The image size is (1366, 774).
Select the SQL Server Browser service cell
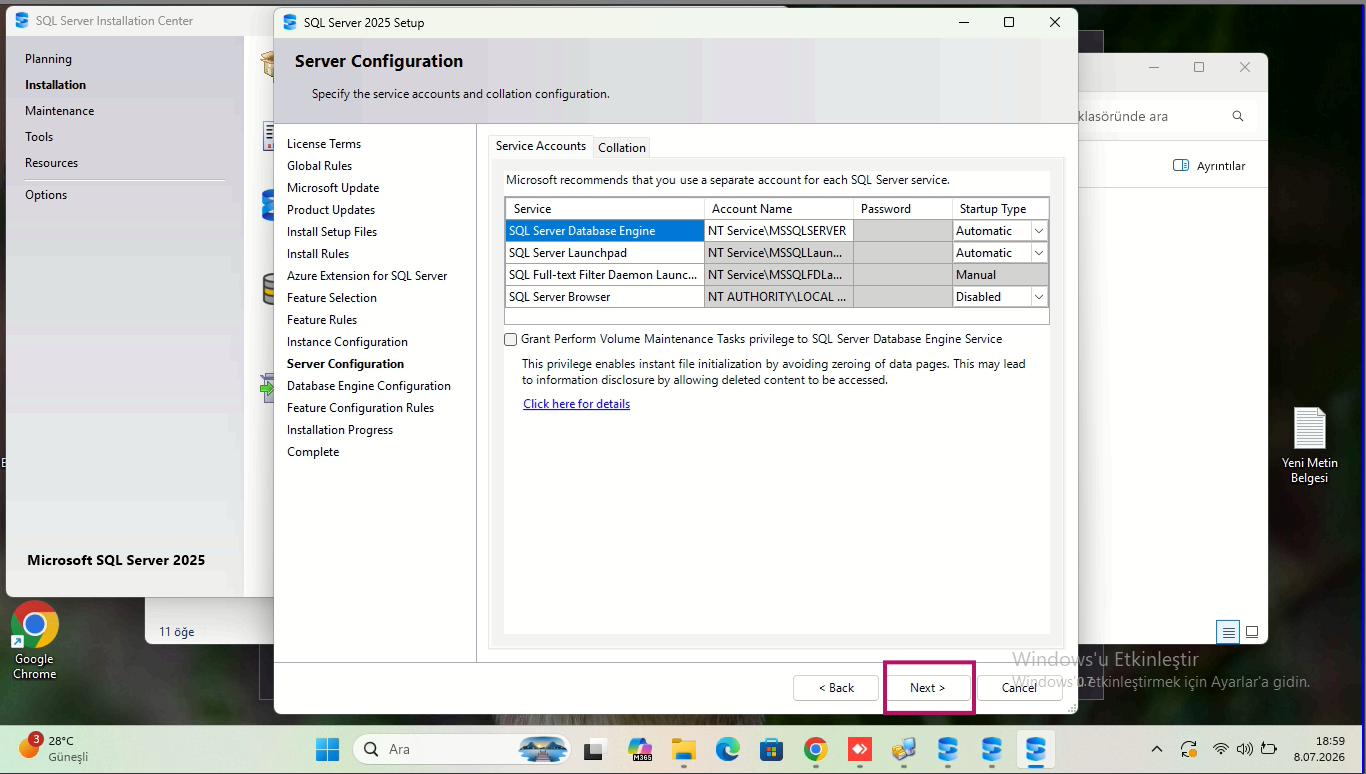[605, 297]
